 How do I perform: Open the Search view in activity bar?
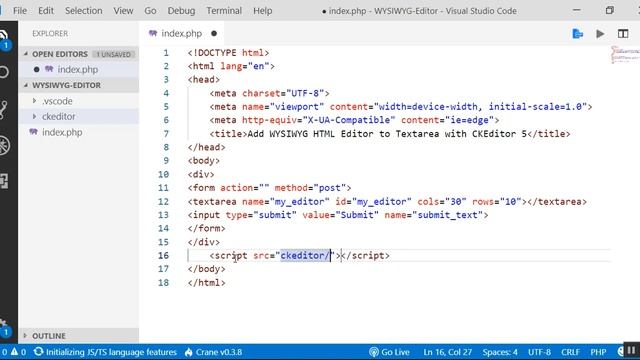(x=4, y=72)
